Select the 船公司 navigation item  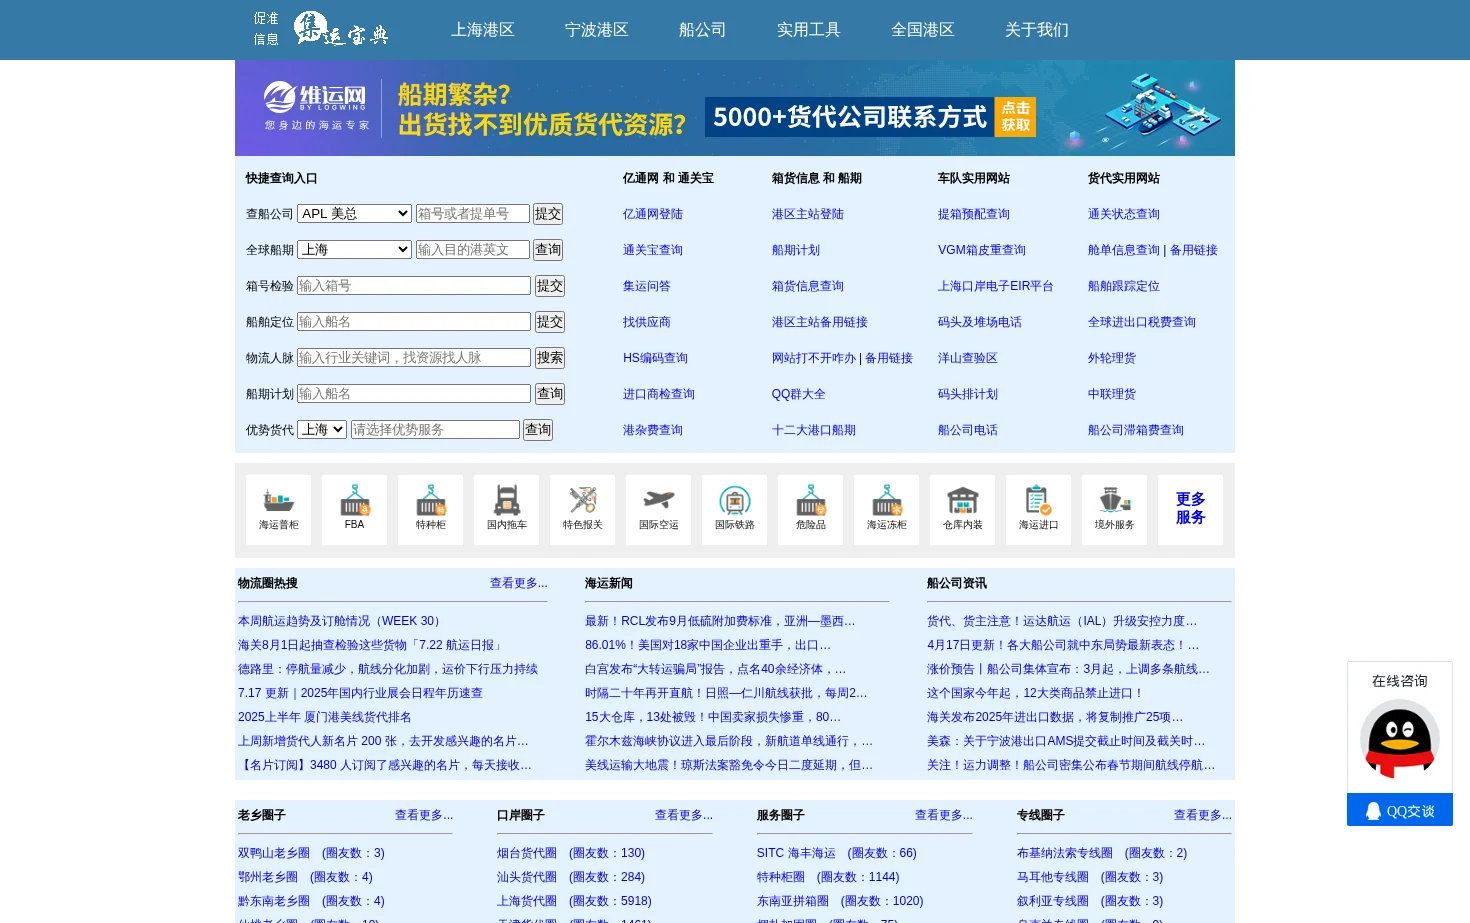[703, 30]
